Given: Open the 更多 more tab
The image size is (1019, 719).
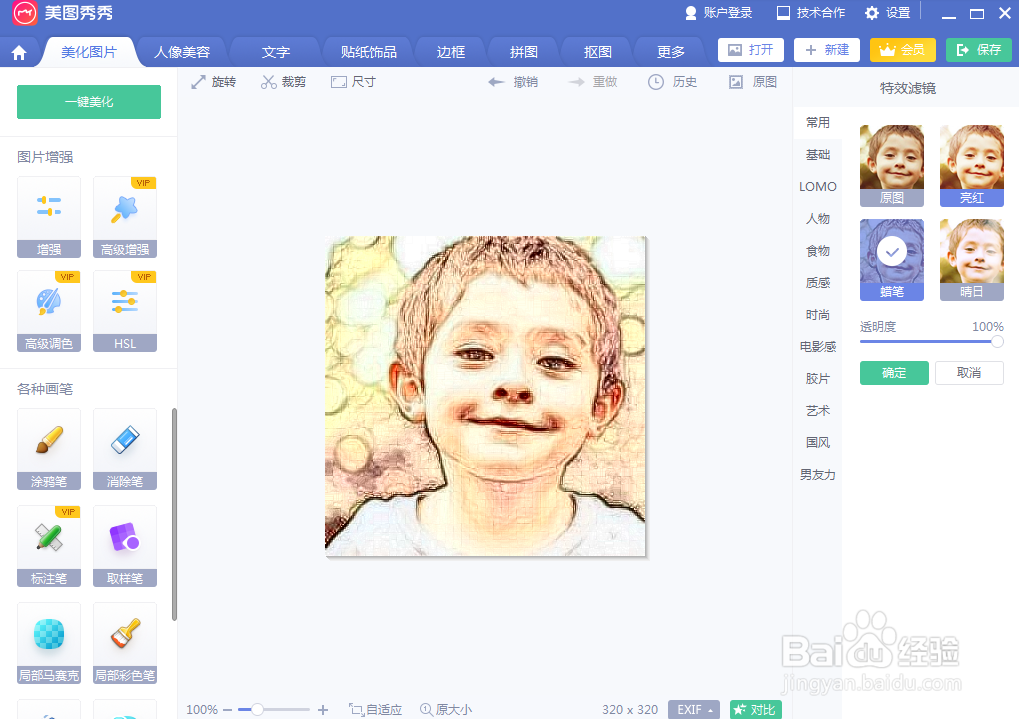Looking at the screenshot, I should pos(671,52).
